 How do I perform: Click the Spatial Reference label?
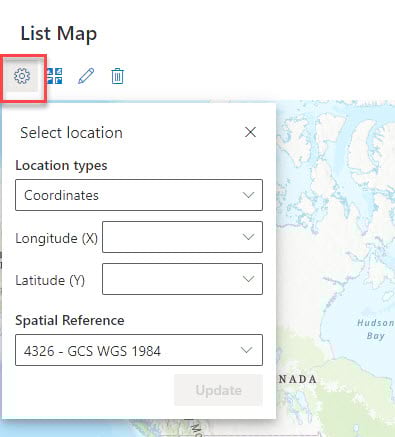[x=70, y=320]
